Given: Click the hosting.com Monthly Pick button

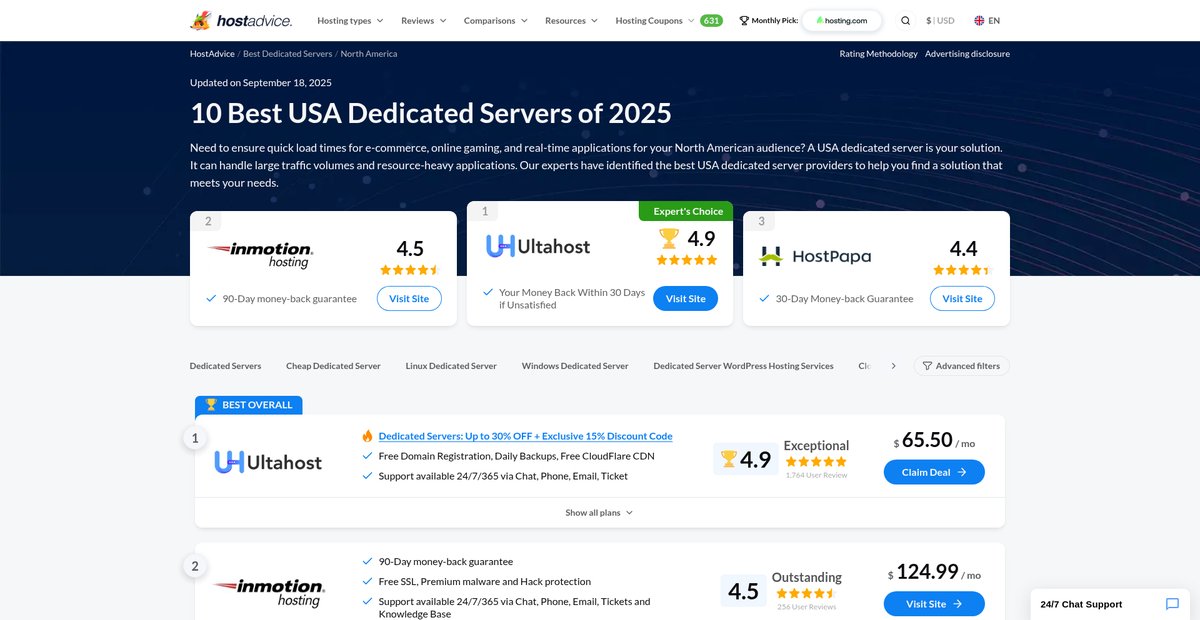Looking at the screenshot, I should point(842,20).
